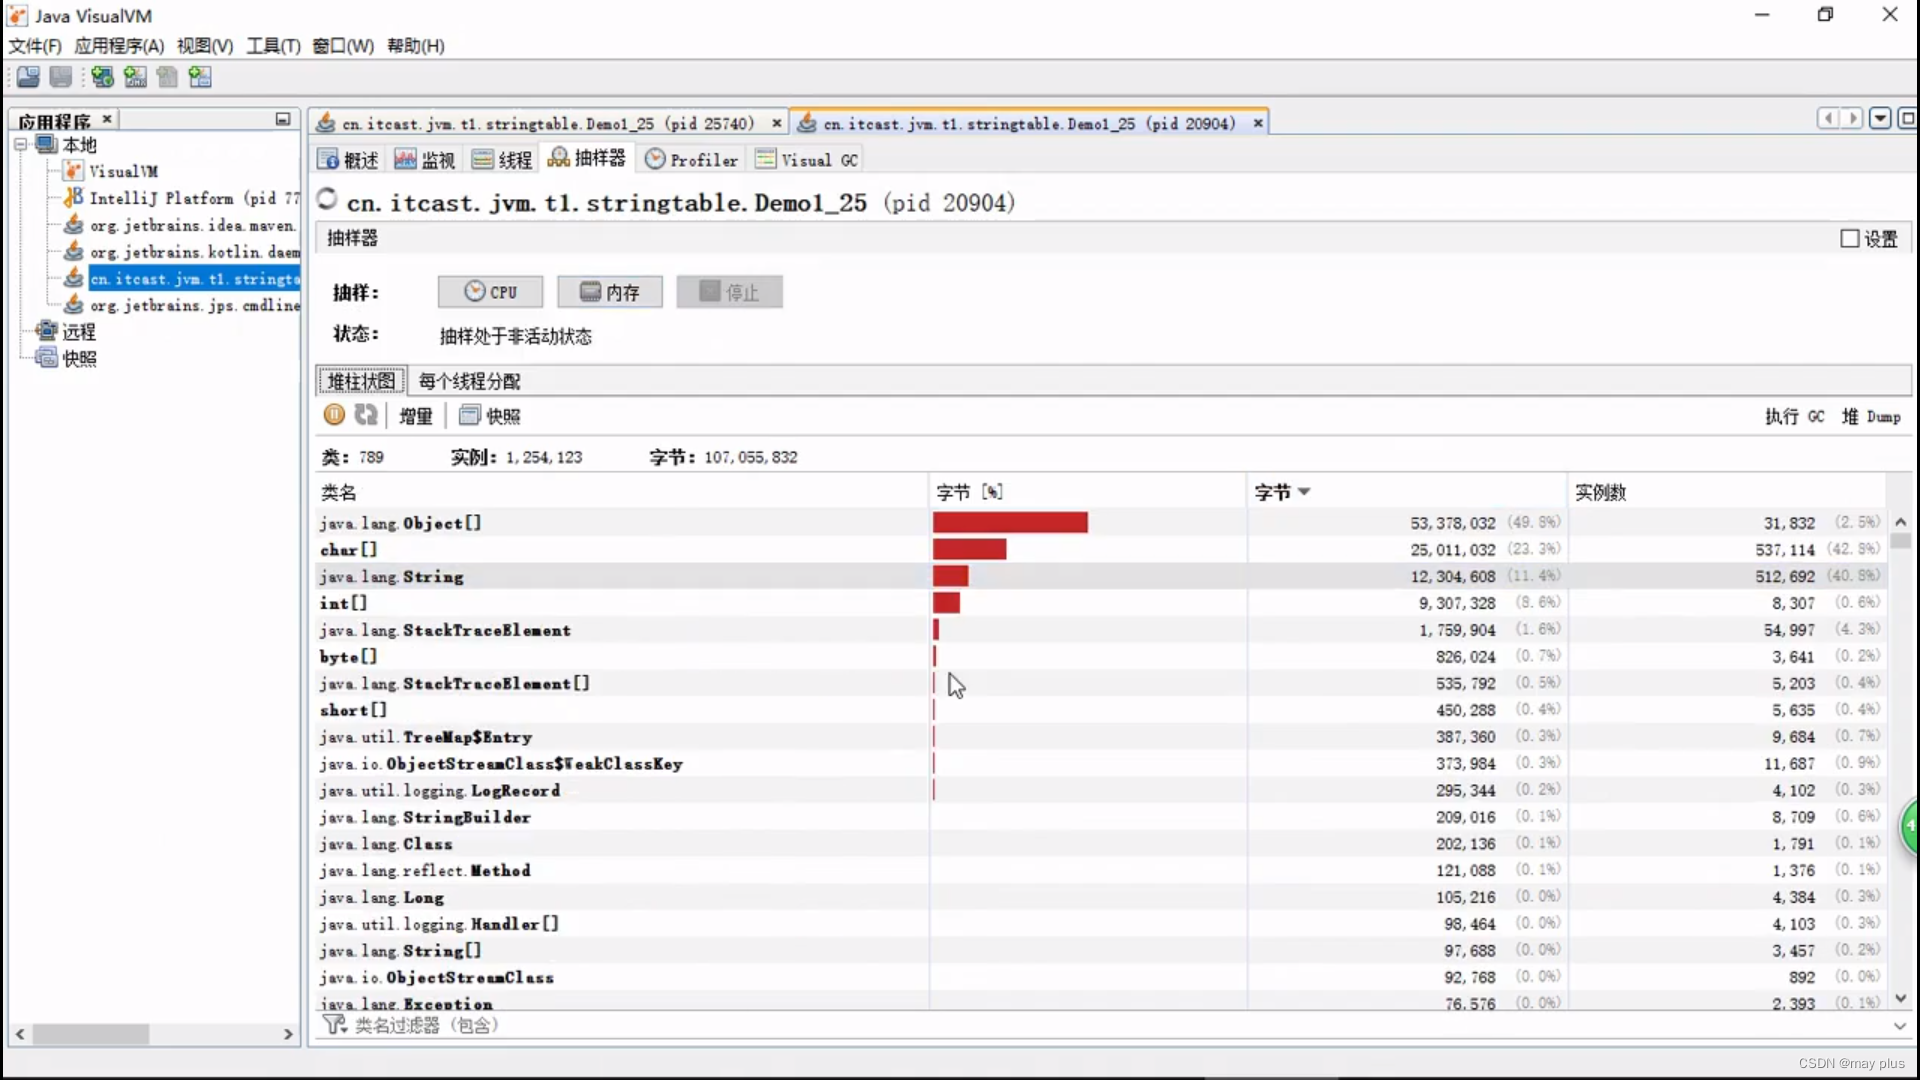Open the document tabs list dropdown
1920x1080 pixels.
pos(1880,119)
